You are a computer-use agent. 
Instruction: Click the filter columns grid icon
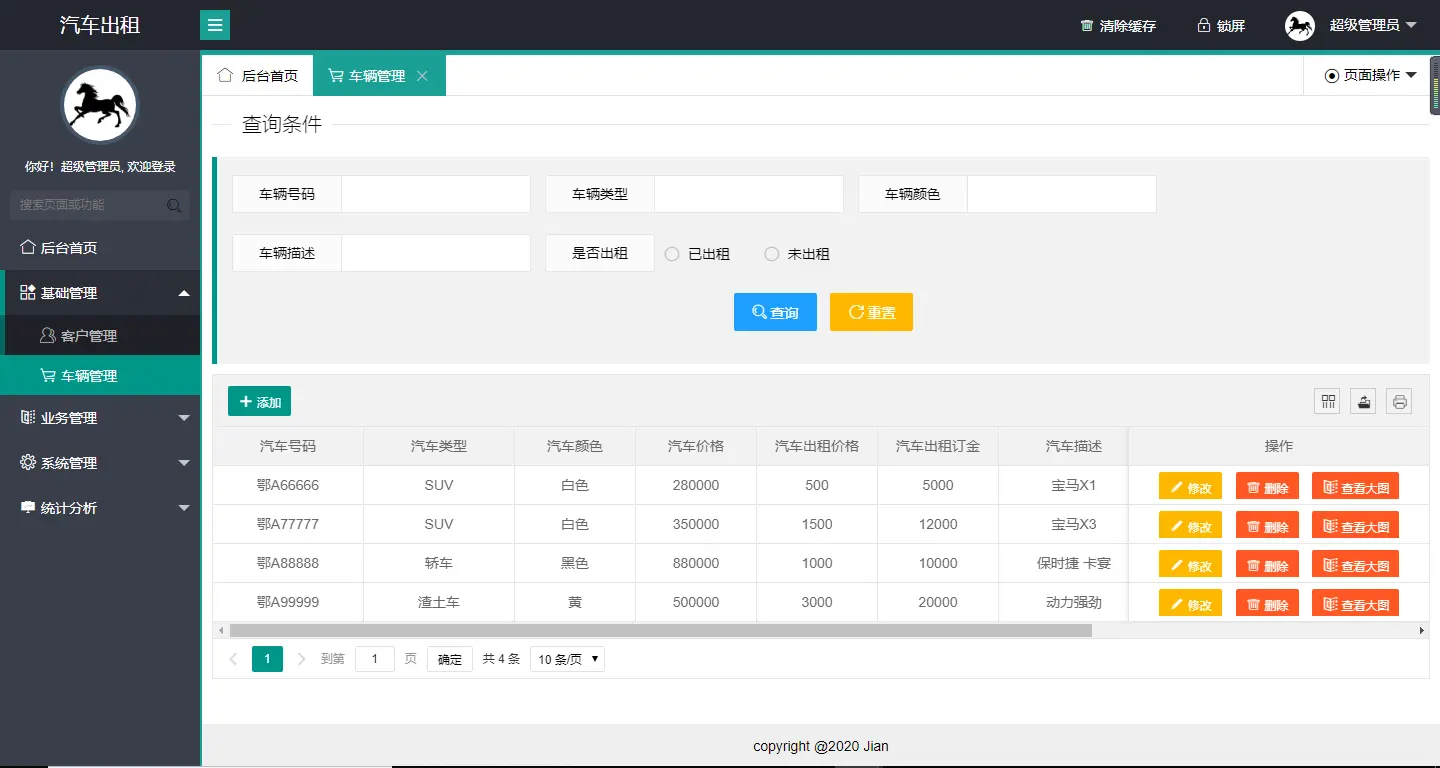click(1328, 401)
